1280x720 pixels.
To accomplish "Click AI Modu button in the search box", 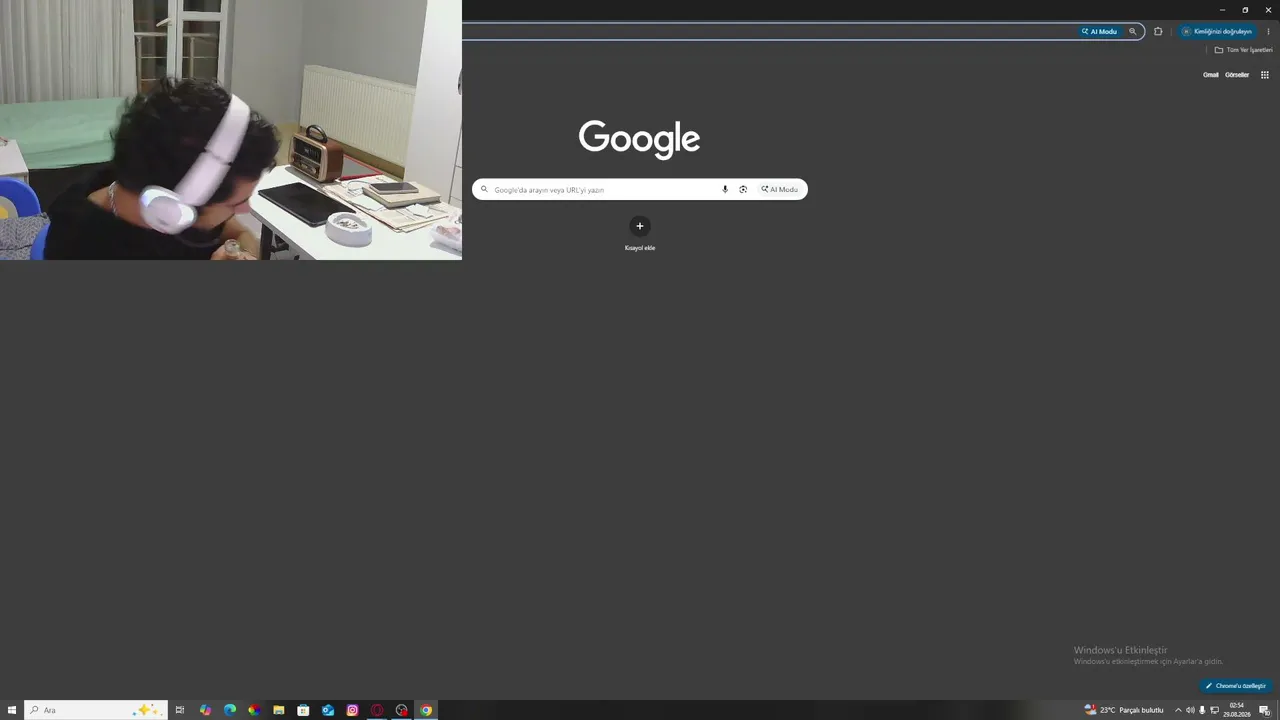I will 780,189.
